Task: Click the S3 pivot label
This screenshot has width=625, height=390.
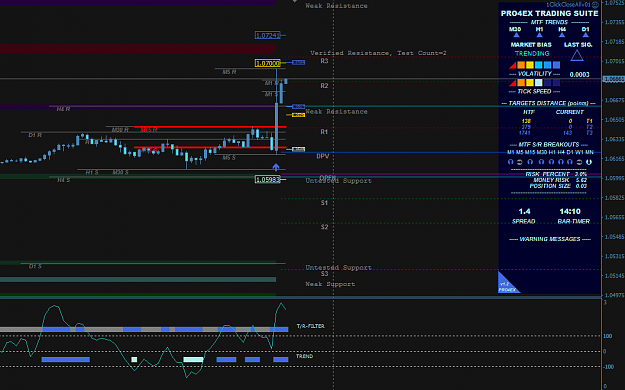Action: click(324, 274)
